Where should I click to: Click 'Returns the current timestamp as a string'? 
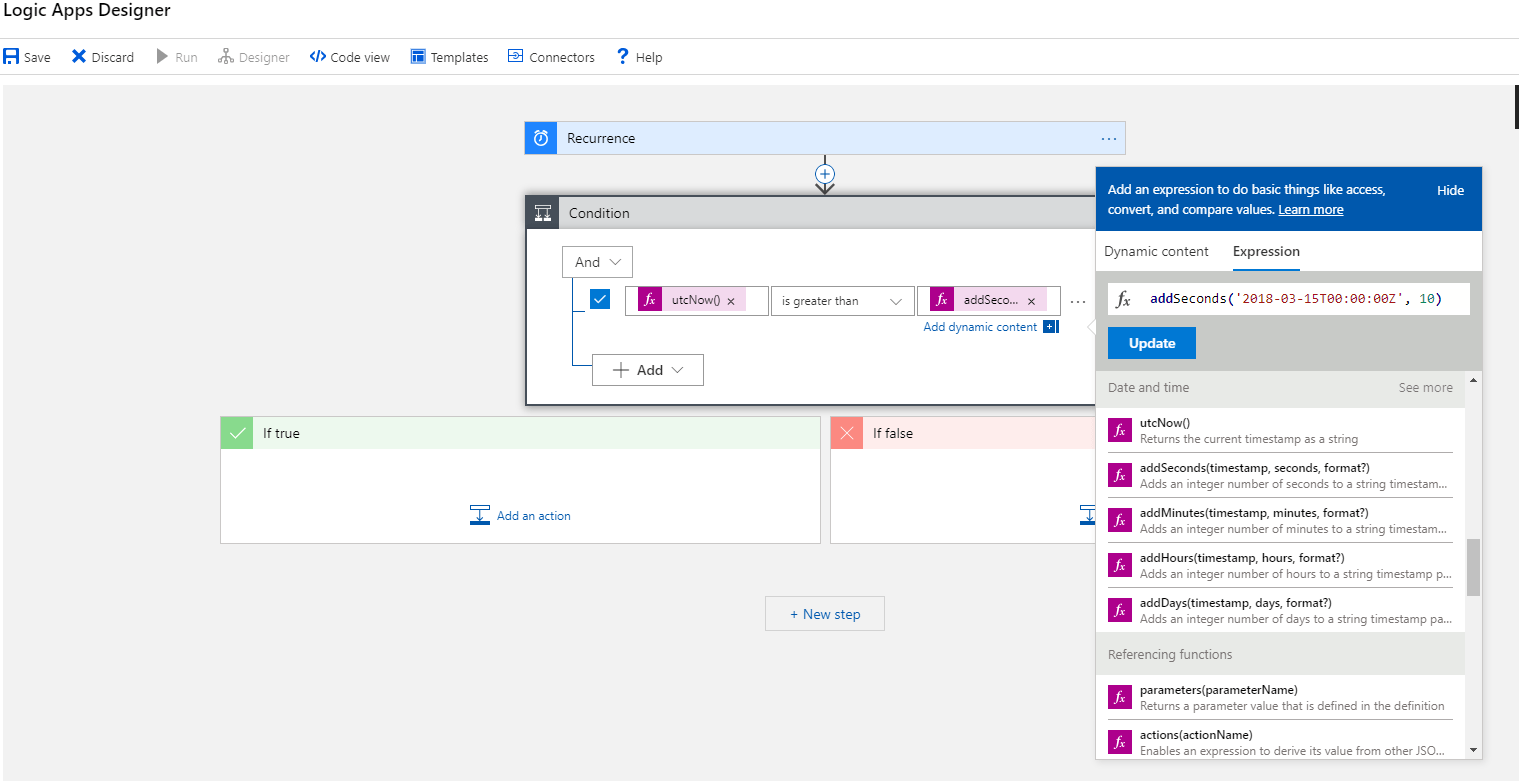pos(1249,439)
